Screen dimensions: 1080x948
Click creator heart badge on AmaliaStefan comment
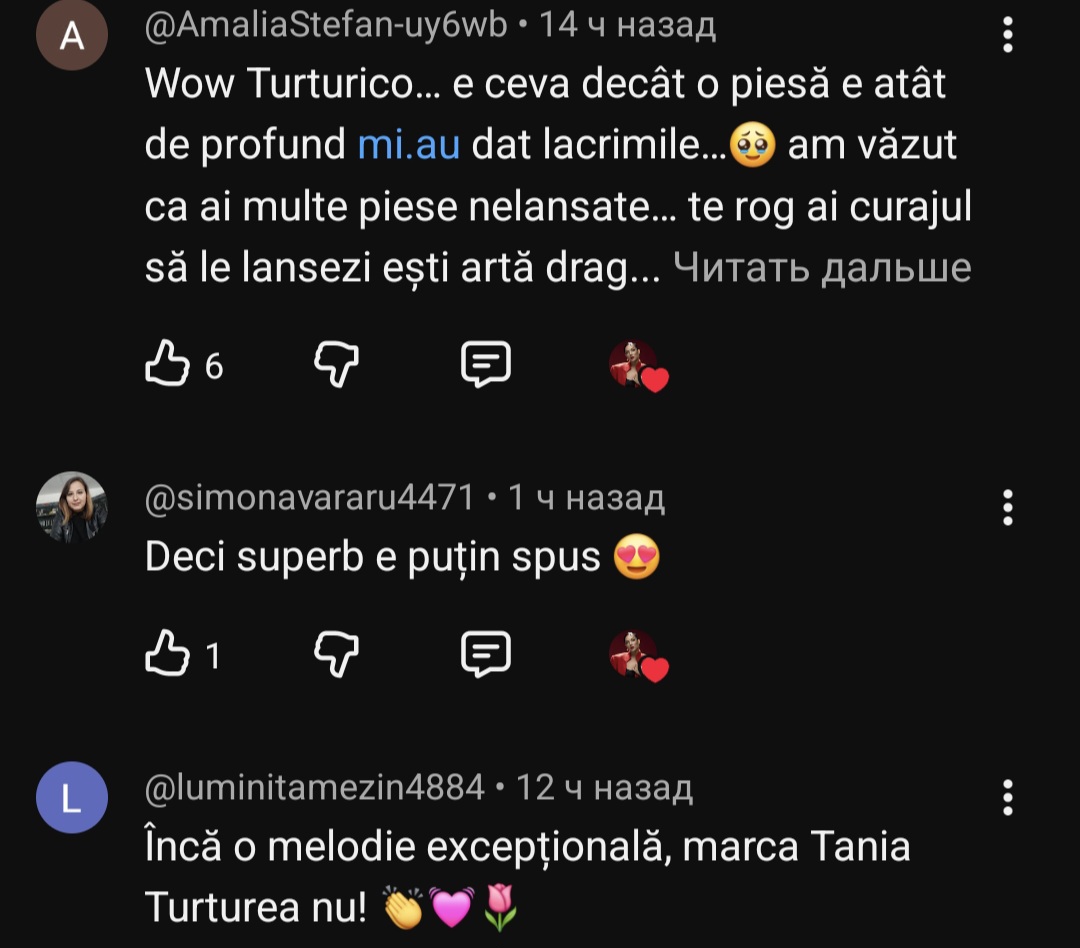[x=638, y=366]
